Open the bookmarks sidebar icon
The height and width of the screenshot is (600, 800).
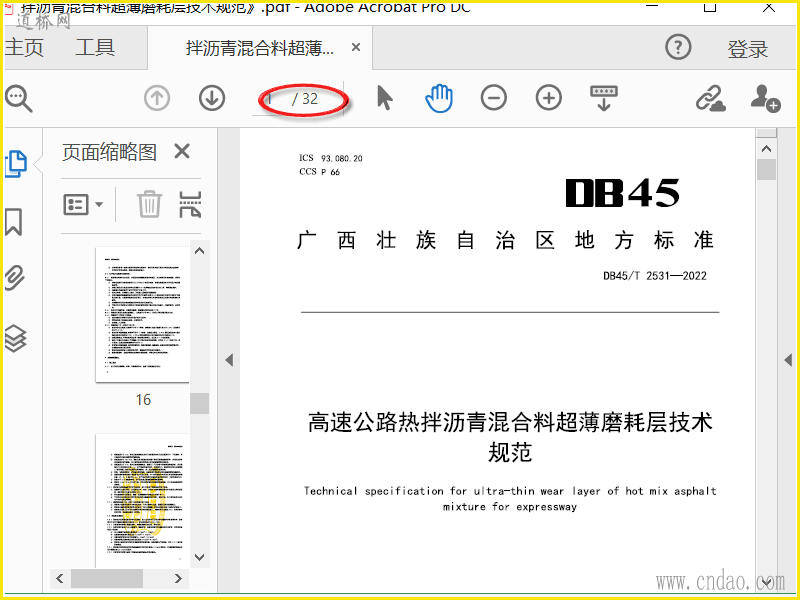click(14, 222)
